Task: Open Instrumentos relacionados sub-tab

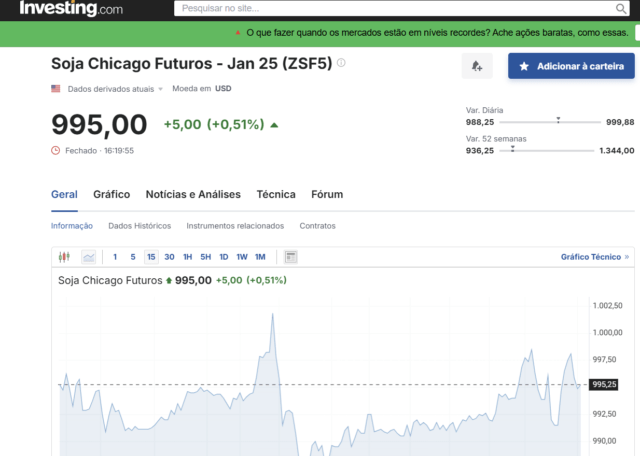Action: pos(235,226)
